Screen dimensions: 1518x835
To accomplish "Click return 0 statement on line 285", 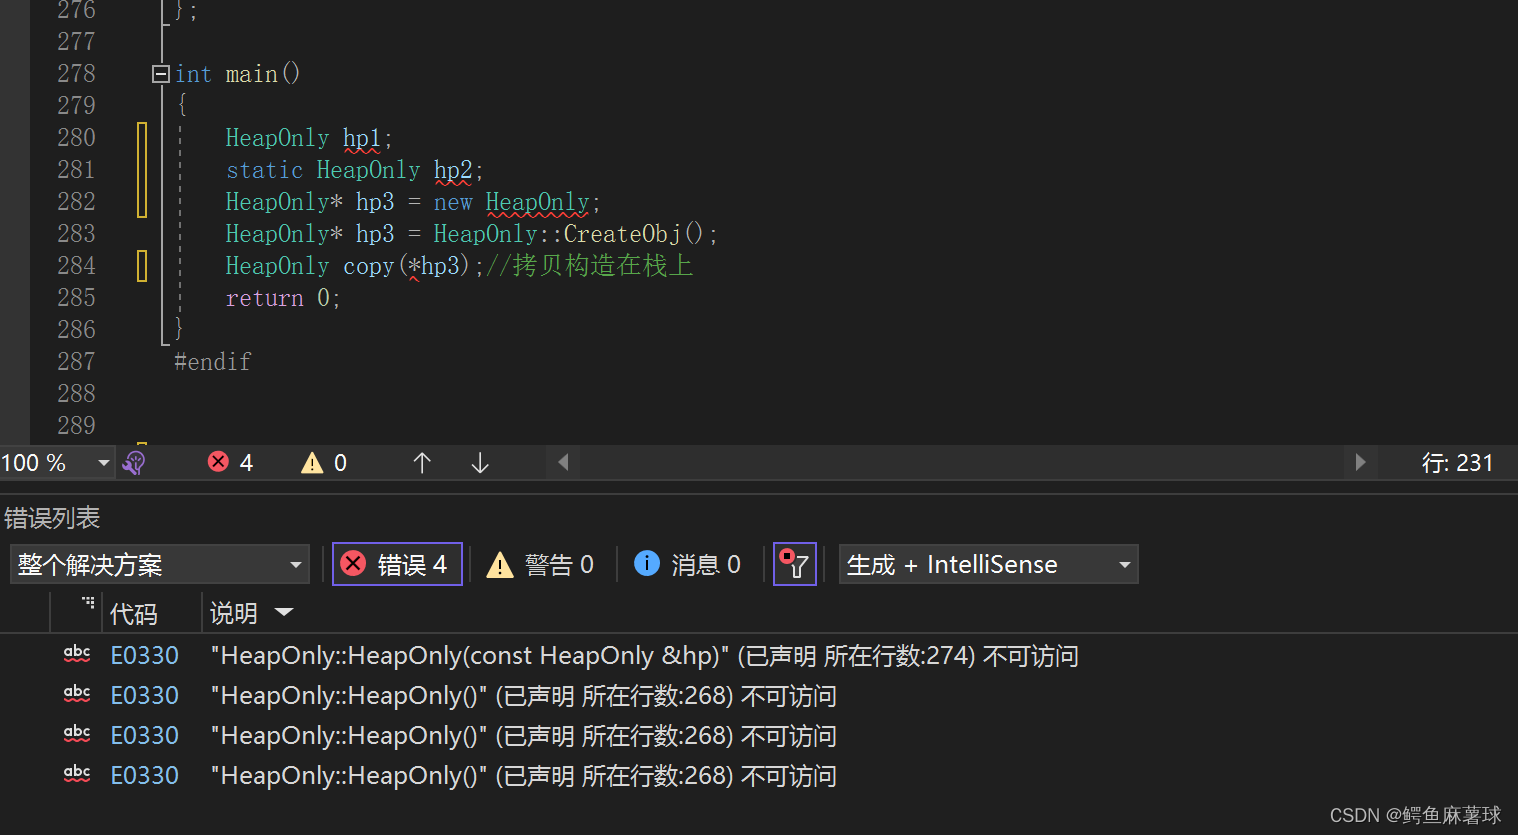I will pyautogui.click(x=283, y=298).
